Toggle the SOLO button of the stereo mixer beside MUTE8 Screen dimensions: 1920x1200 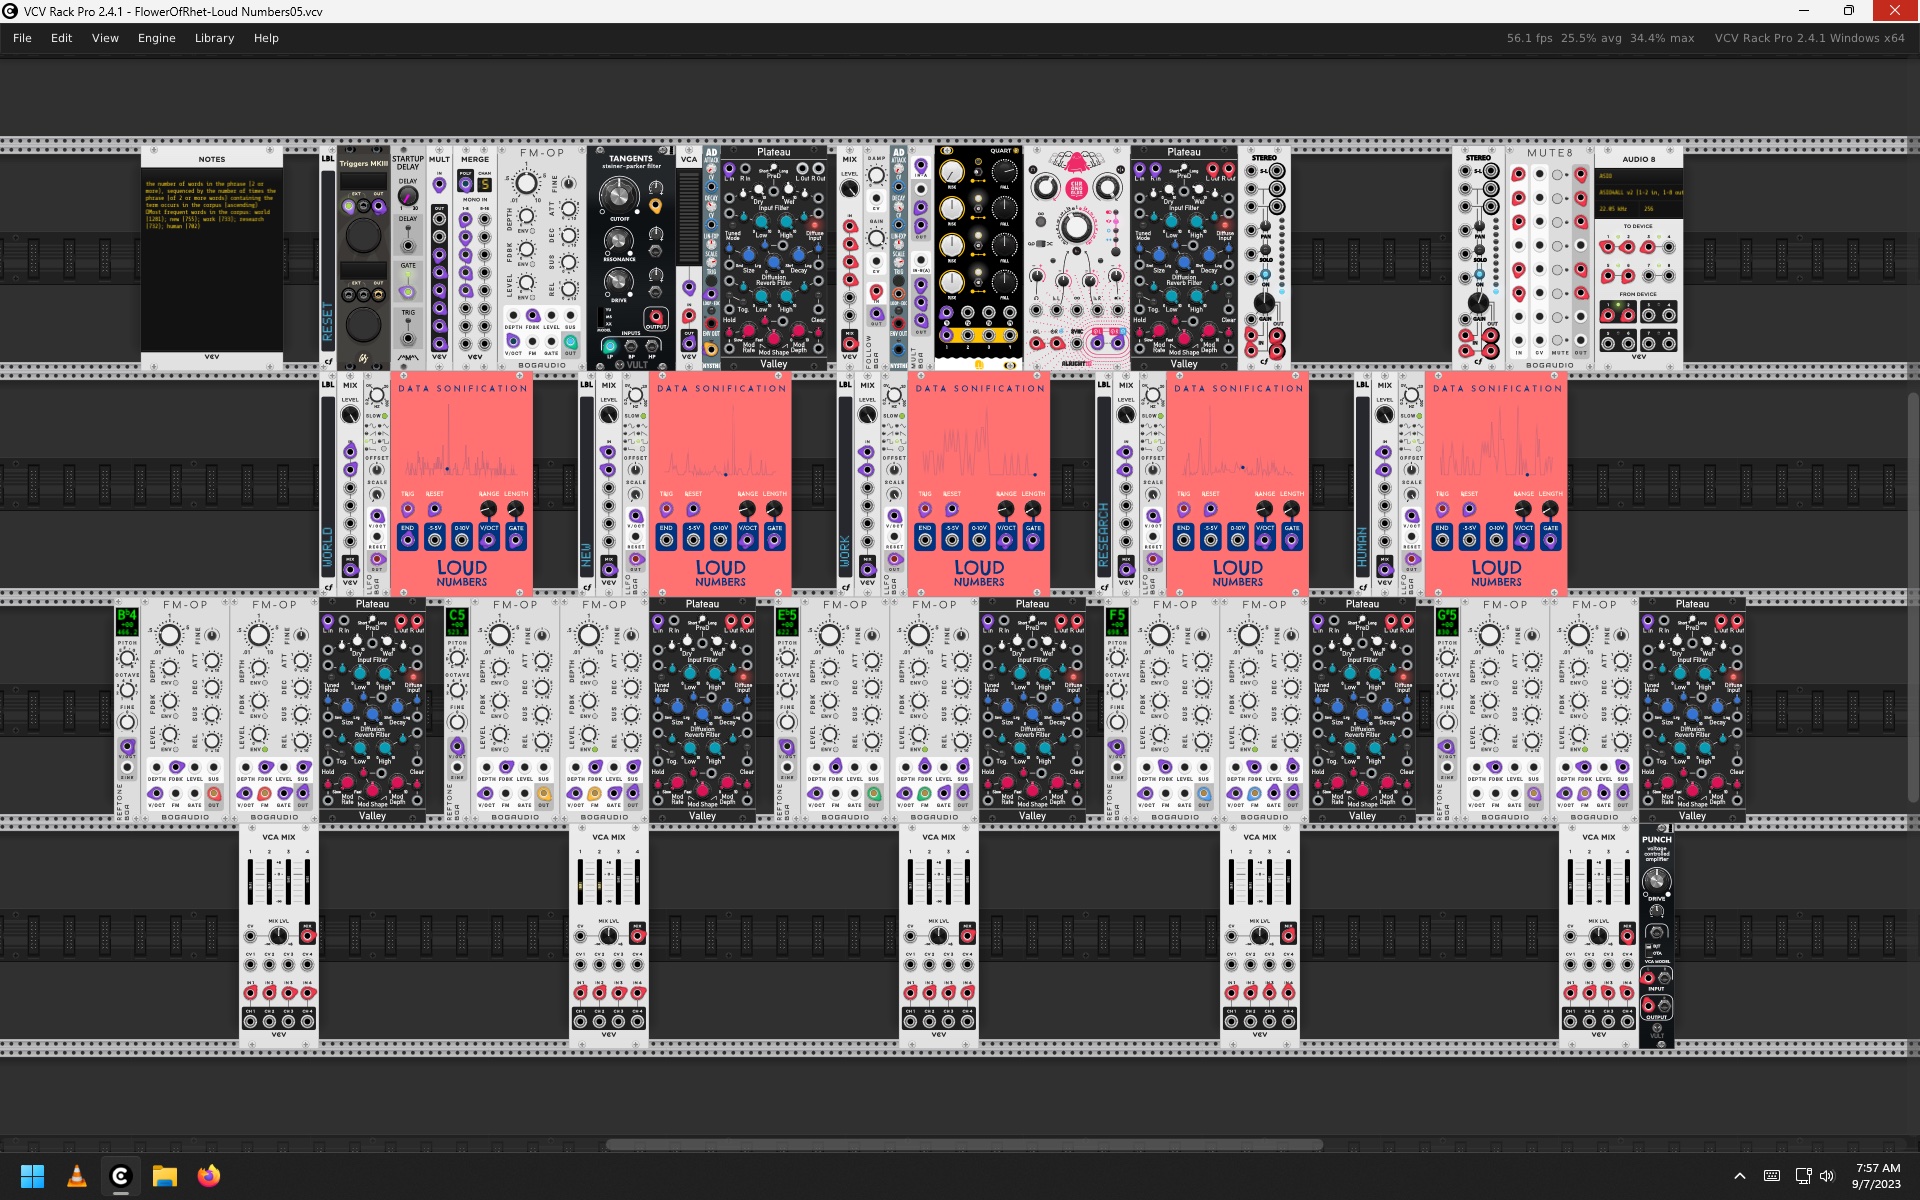point(1479,250)
